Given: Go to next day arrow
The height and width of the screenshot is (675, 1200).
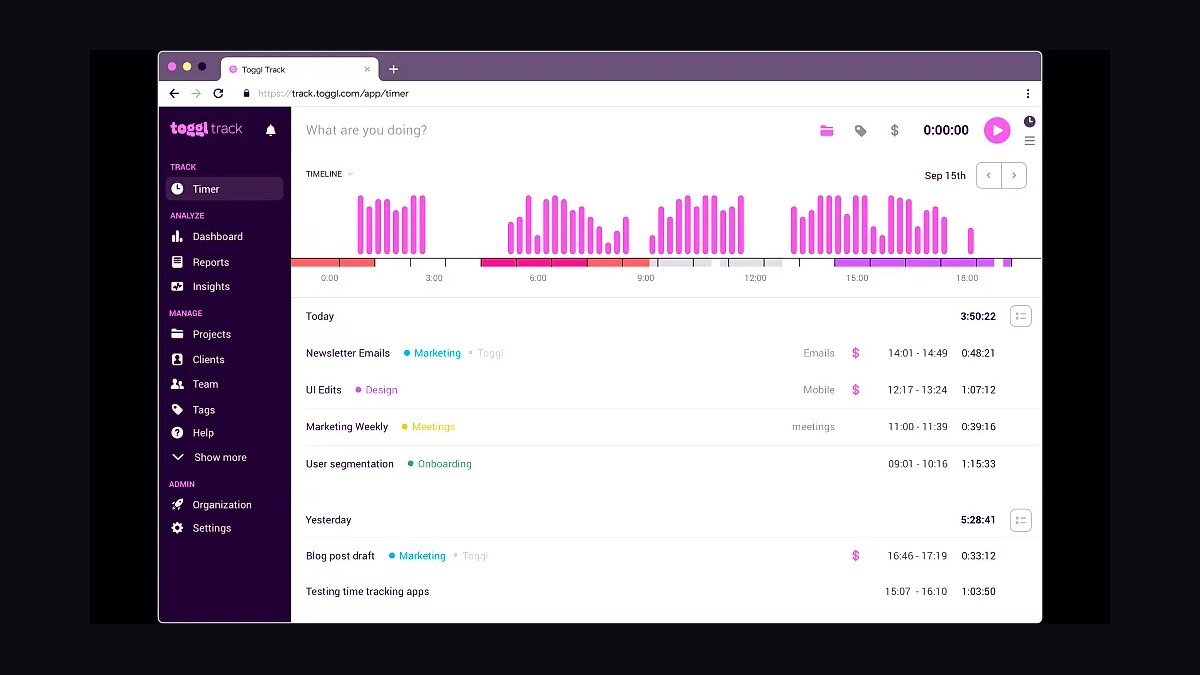Looking at the screenshot, I should click(x=1014, y=175).
